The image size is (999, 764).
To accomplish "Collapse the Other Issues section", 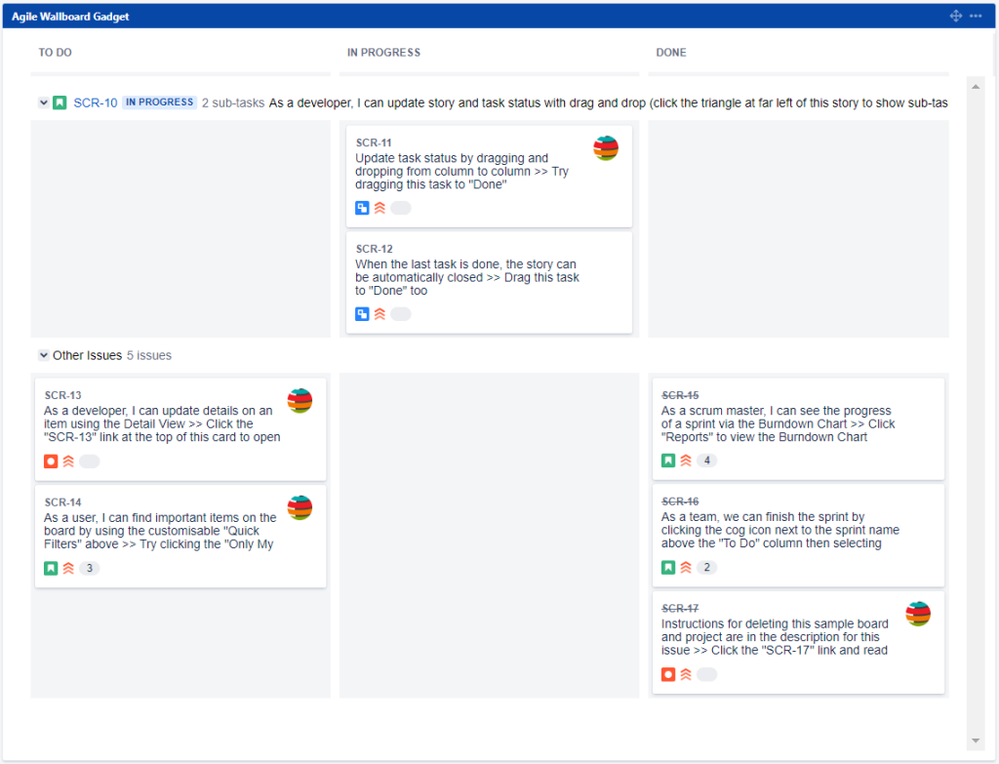I will point(44,355).
